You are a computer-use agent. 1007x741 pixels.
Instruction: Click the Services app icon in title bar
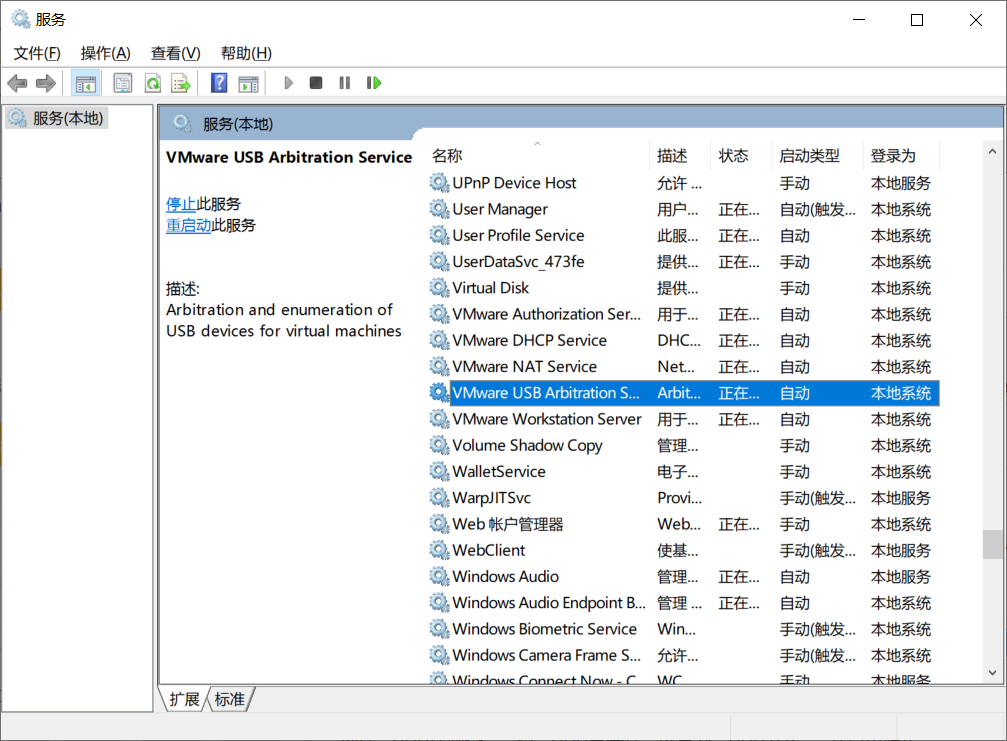click(21, 19)
